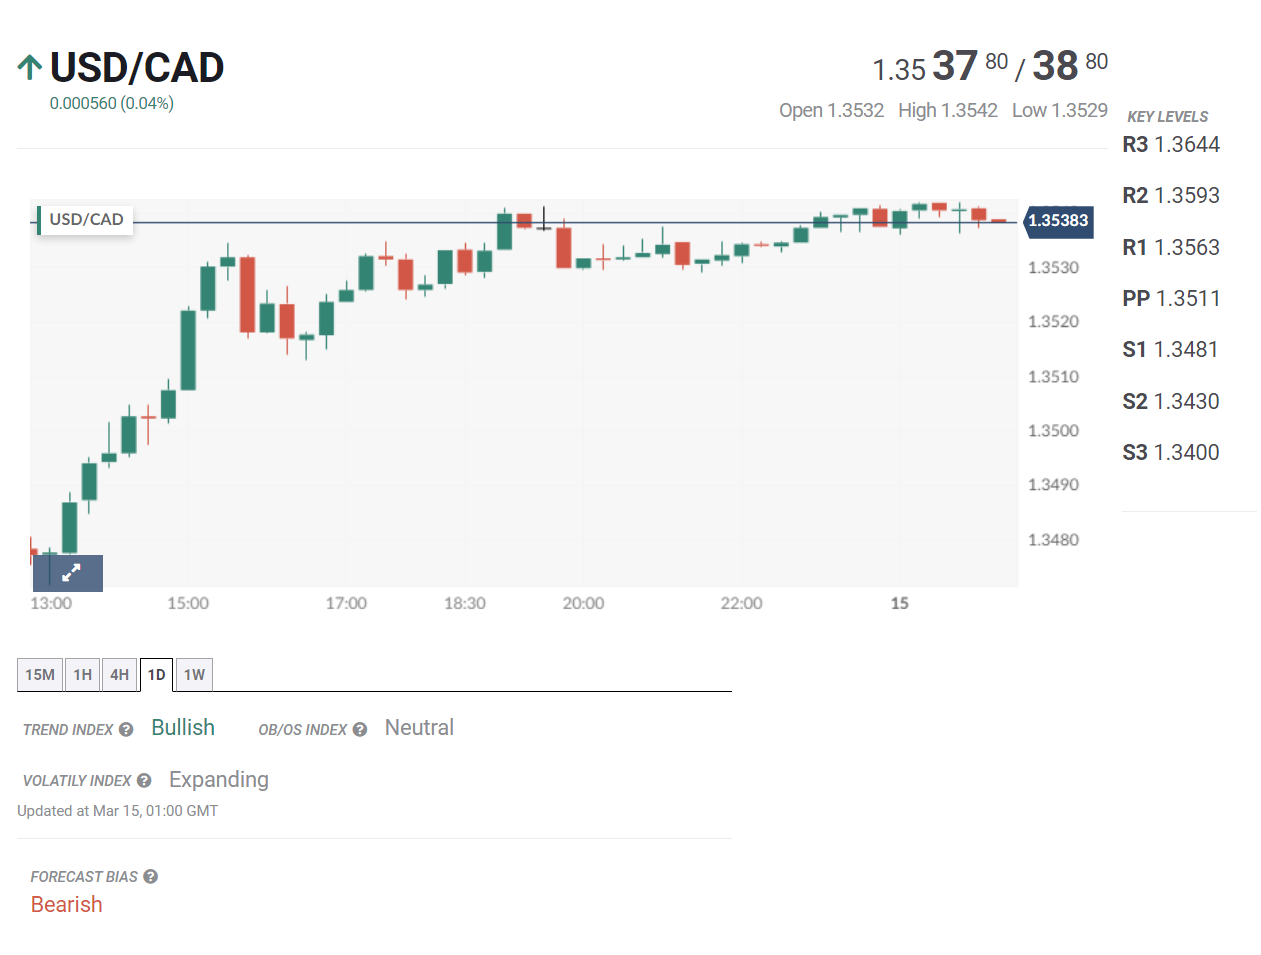
Task: Choose the 4H timeframe tab
Action: tap(120, 675)
